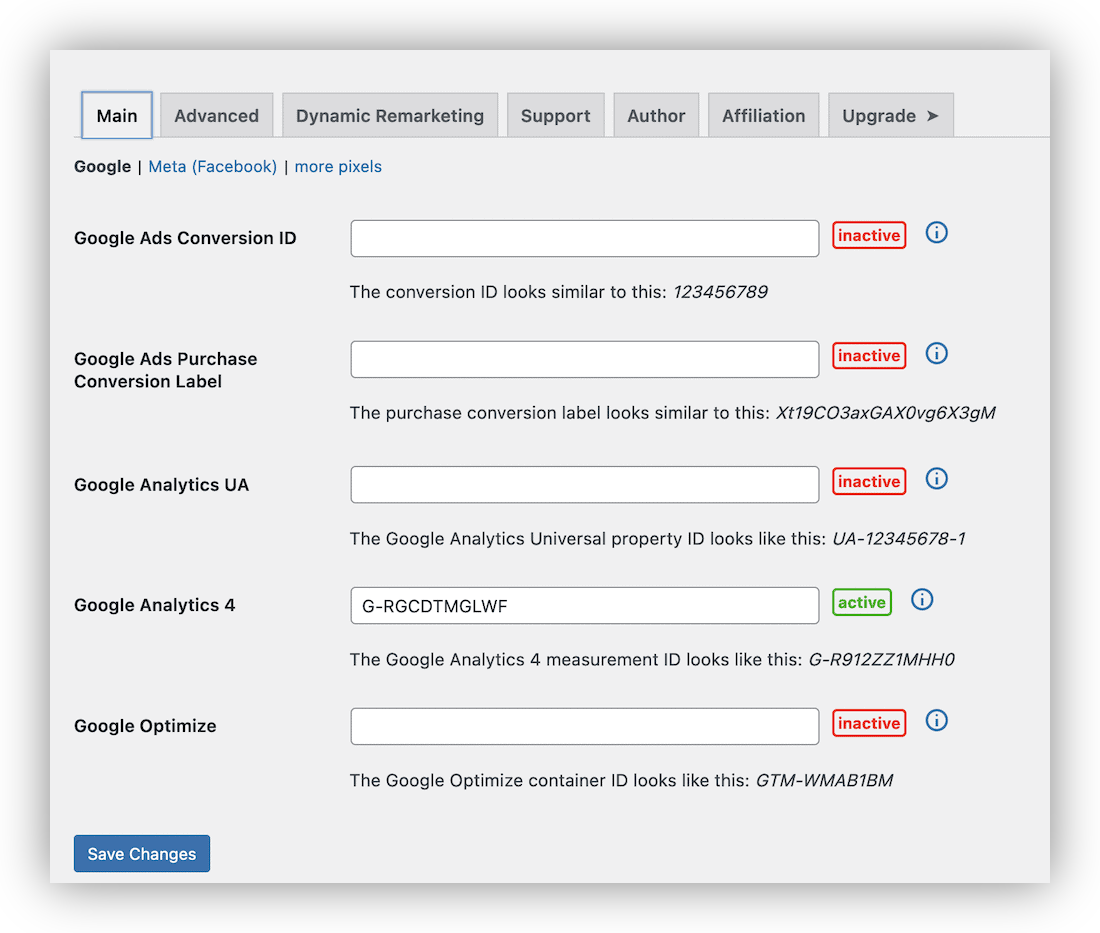Focus the Google Ads Conversion ID field

tap(584, 239)
